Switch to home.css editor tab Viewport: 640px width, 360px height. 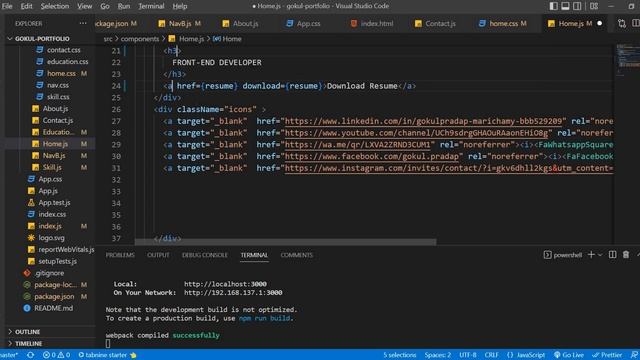point(502,24)
